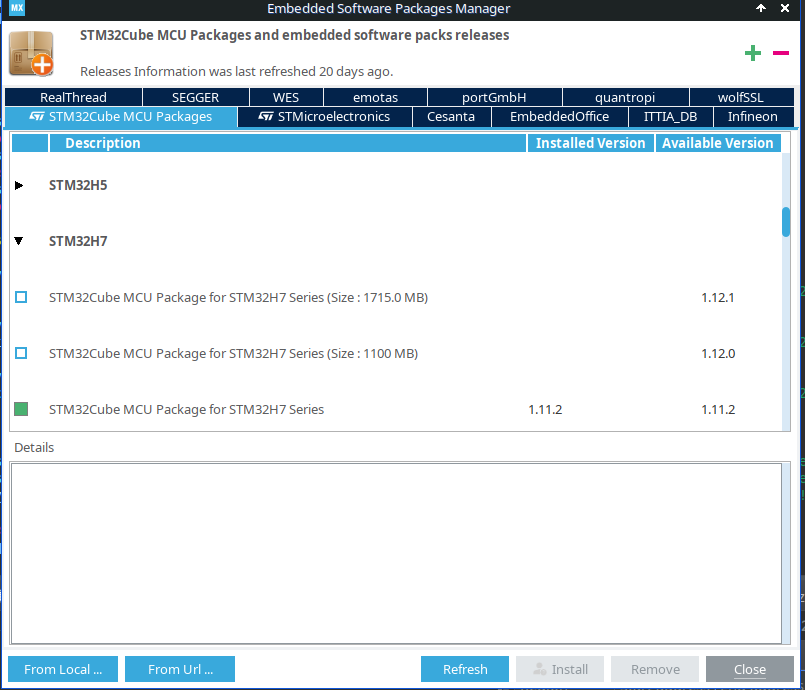Select the STM32Cube MCU Packages tab

click(121, 117)
